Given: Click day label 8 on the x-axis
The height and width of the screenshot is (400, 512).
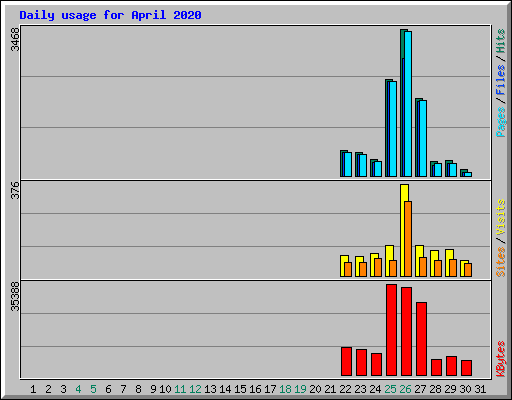Looking at the screenshot, I should (138, 389).
